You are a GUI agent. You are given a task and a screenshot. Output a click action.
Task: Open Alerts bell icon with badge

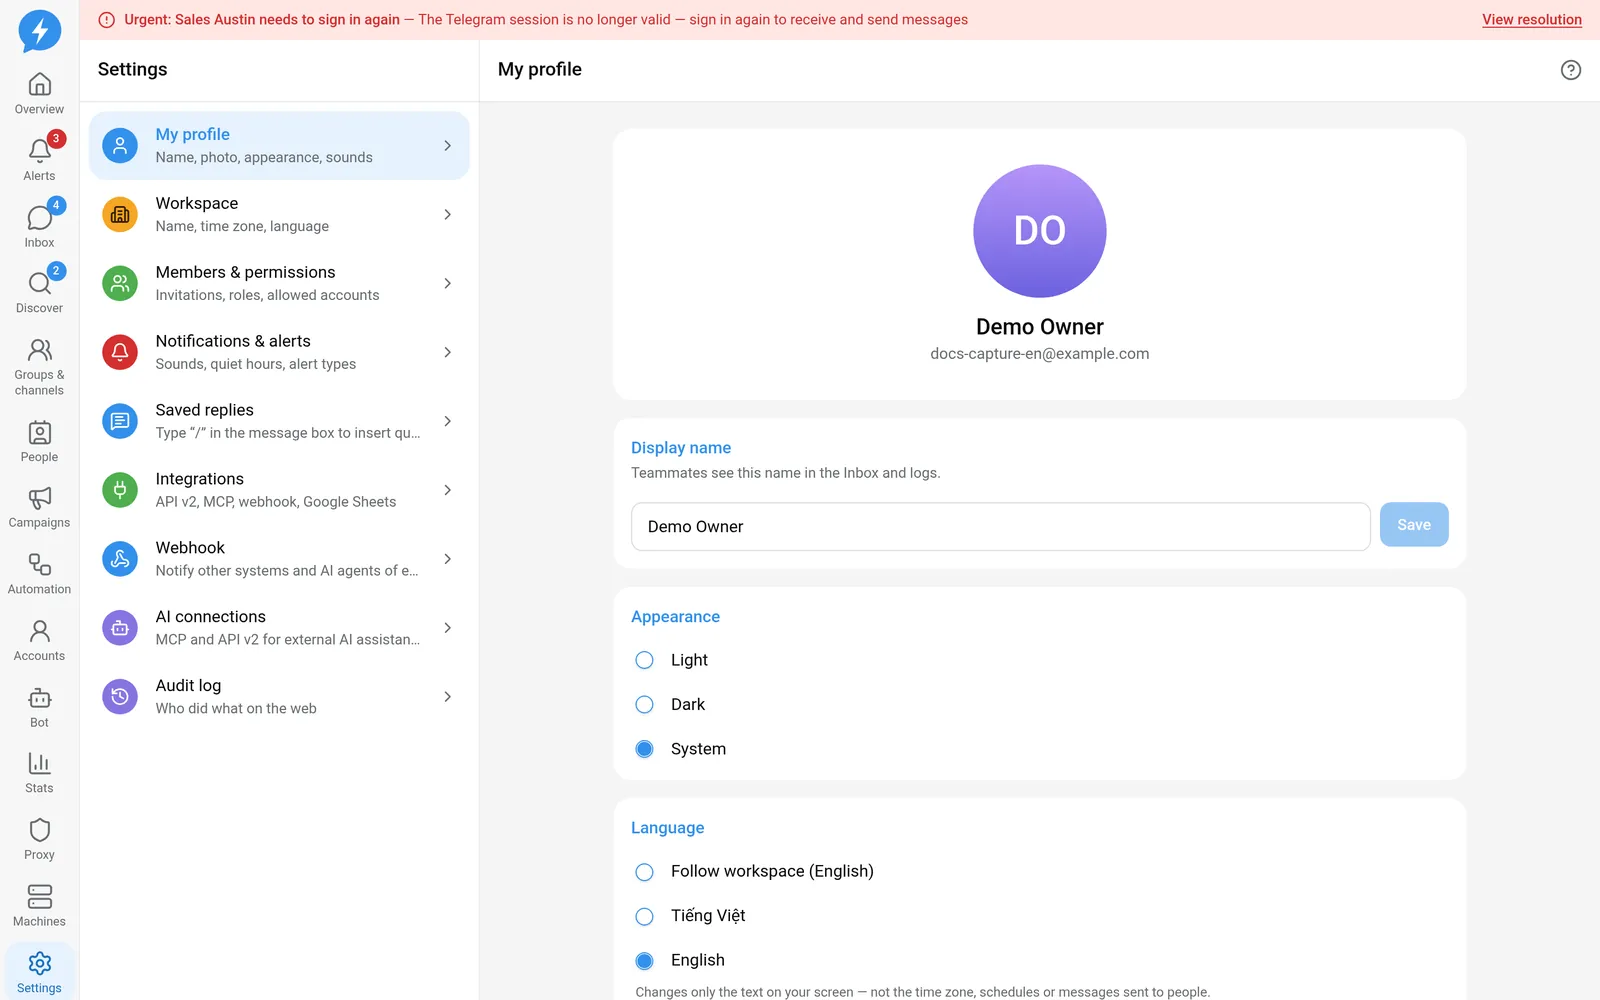point(39,151)
